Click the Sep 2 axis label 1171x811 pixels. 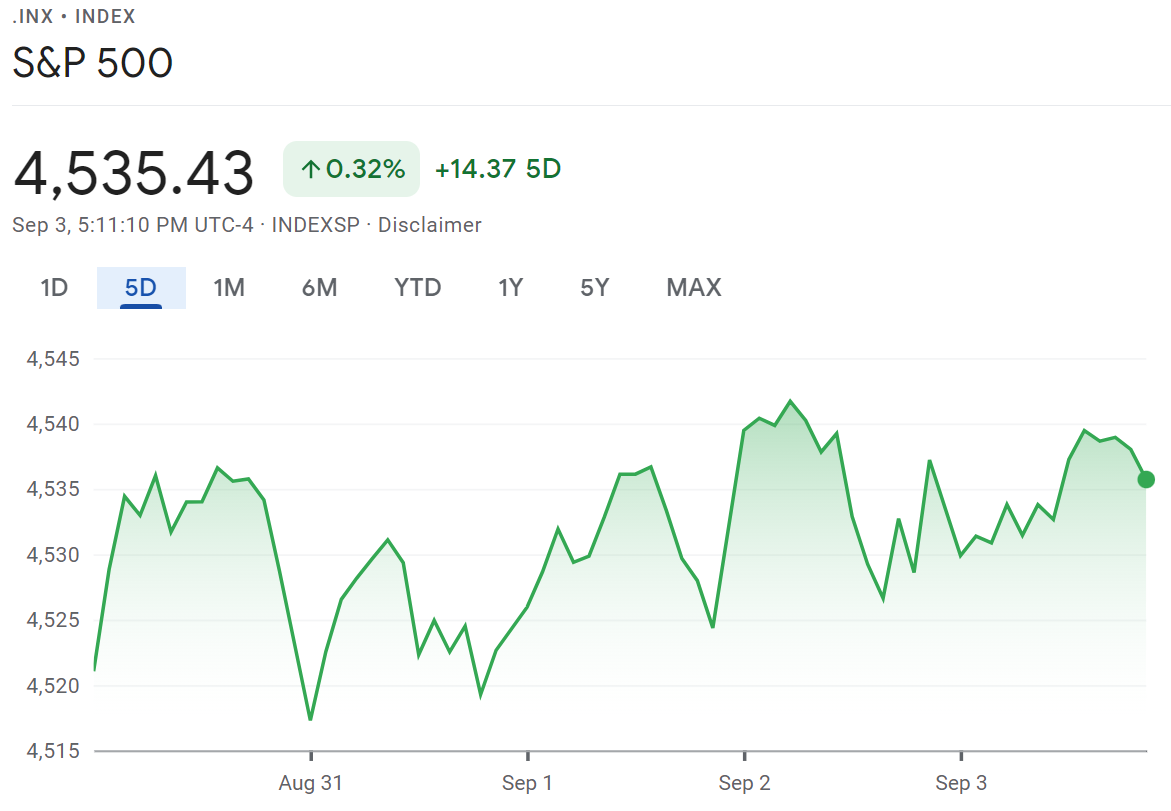pos(745,783)
